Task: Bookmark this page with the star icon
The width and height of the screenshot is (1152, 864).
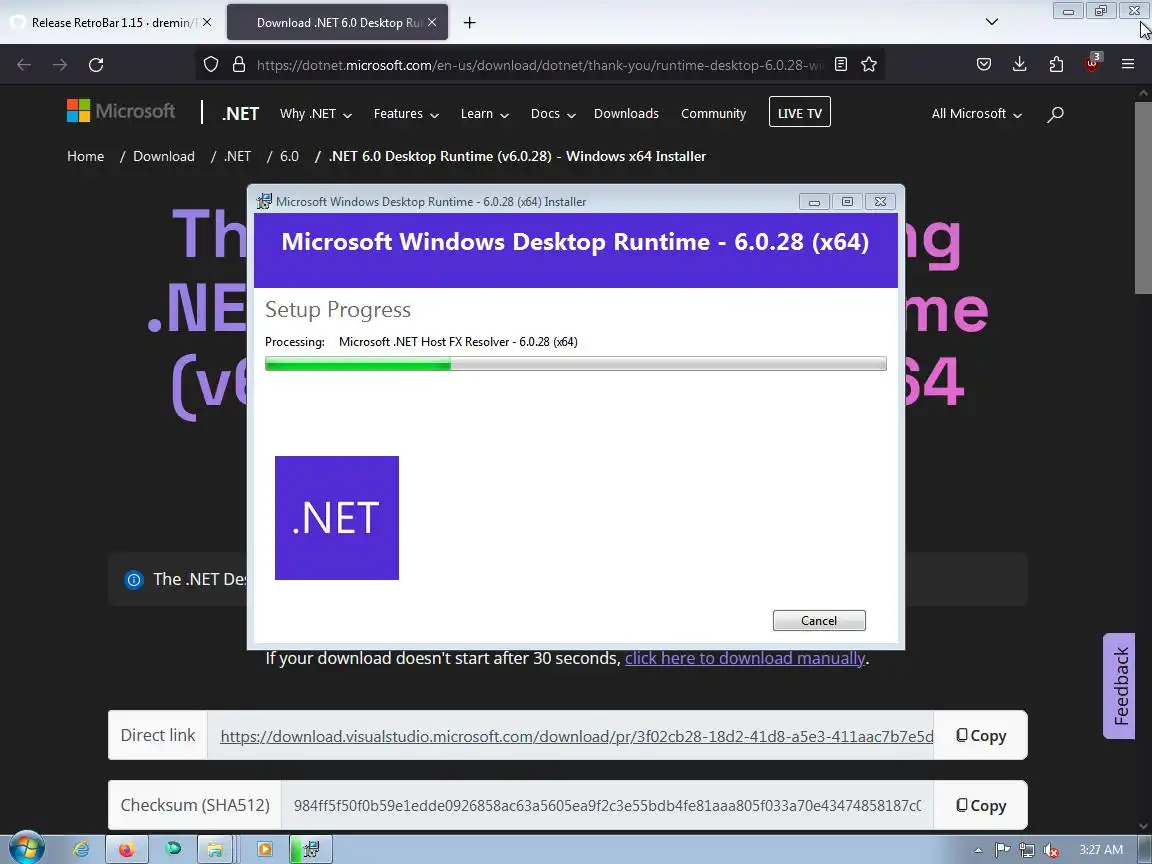Action: point(869,65)
